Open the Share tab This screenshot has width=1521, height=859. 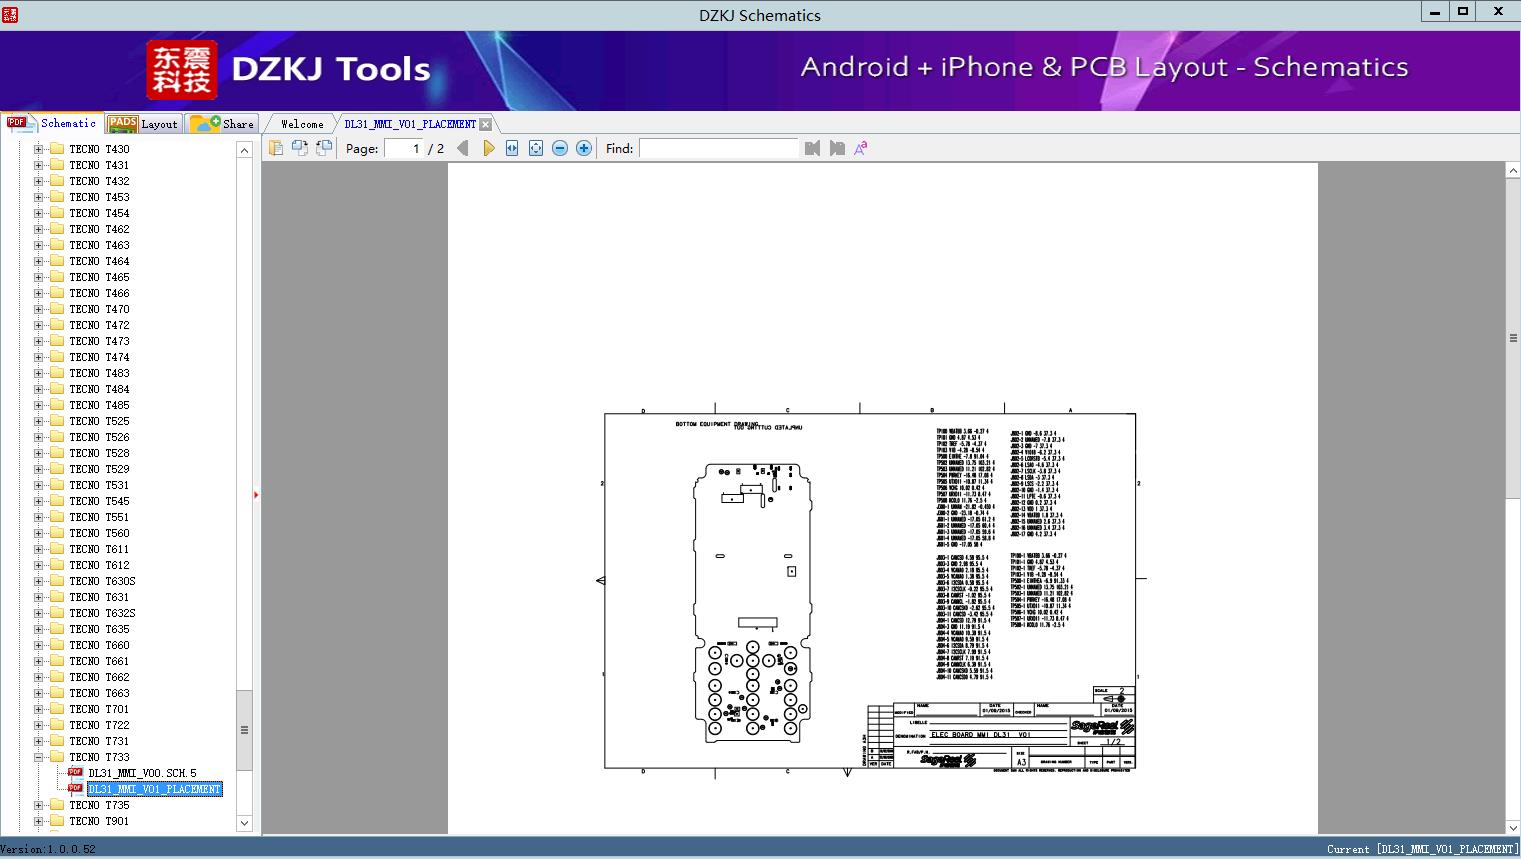[223, 124]
